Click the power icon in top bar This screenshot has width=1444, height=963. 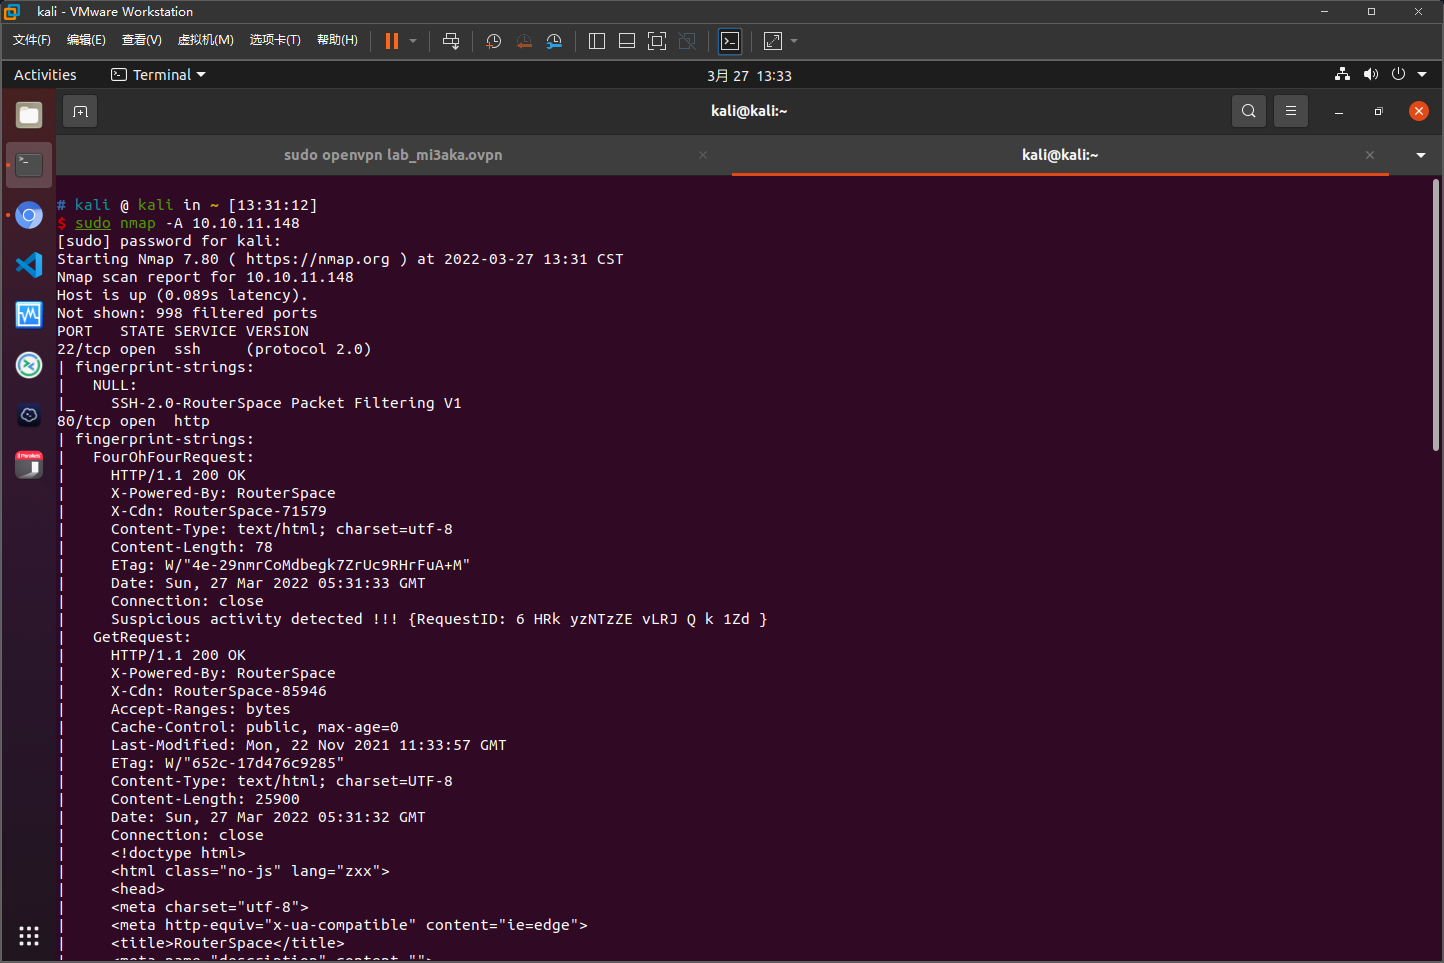(x=1398, y=75)
